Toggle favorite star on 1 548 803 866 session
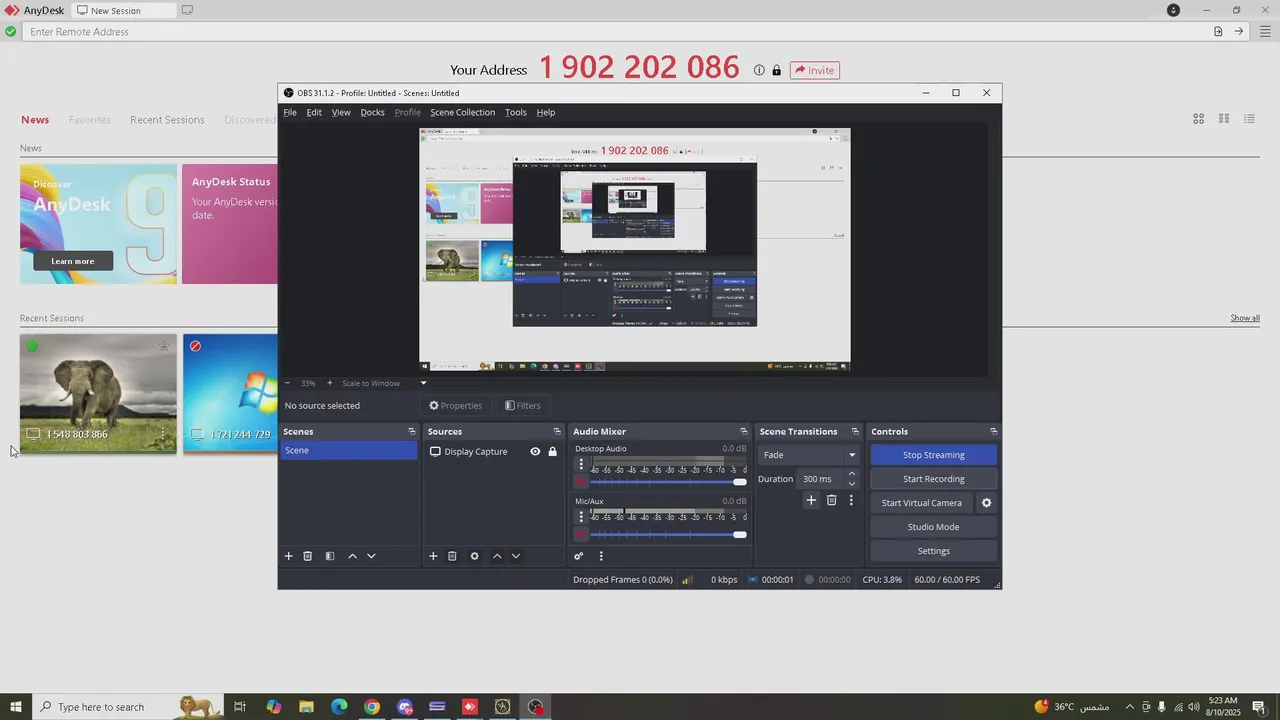This screenshot has width=1280, height=720. tap(164, 347)
